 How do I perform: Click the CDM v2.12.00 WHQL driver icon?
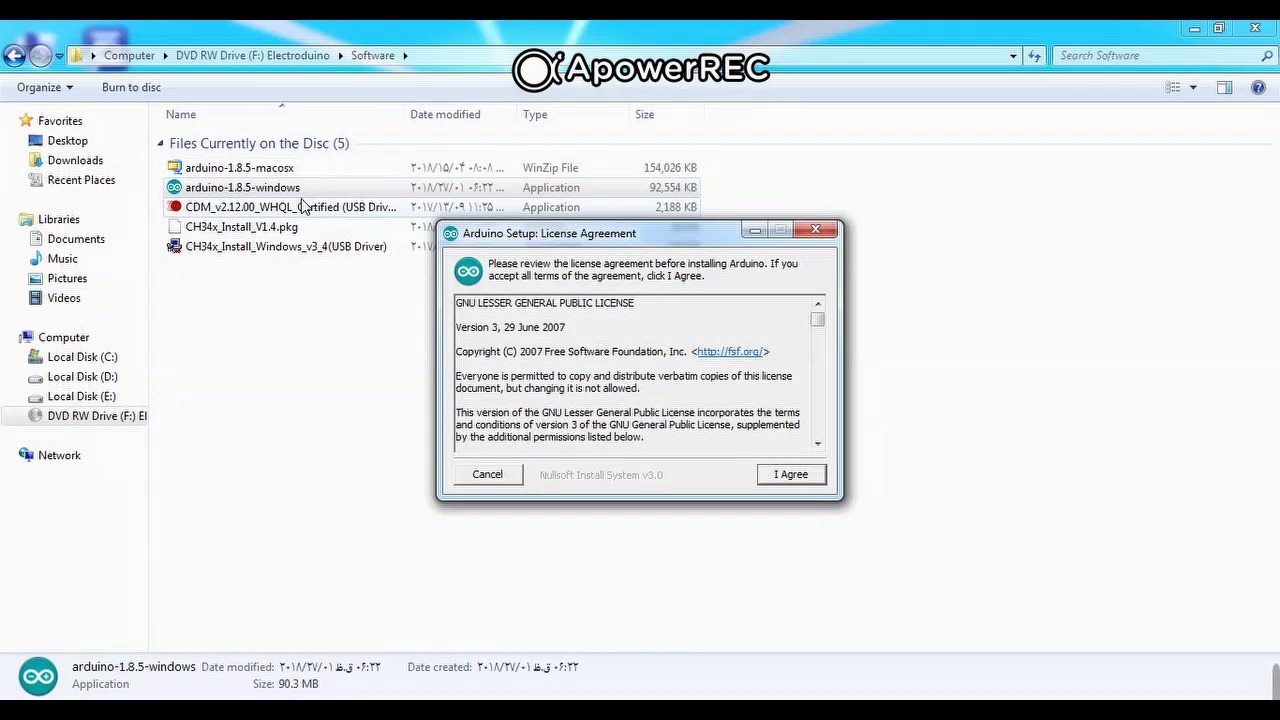click(x=175, y=207)
